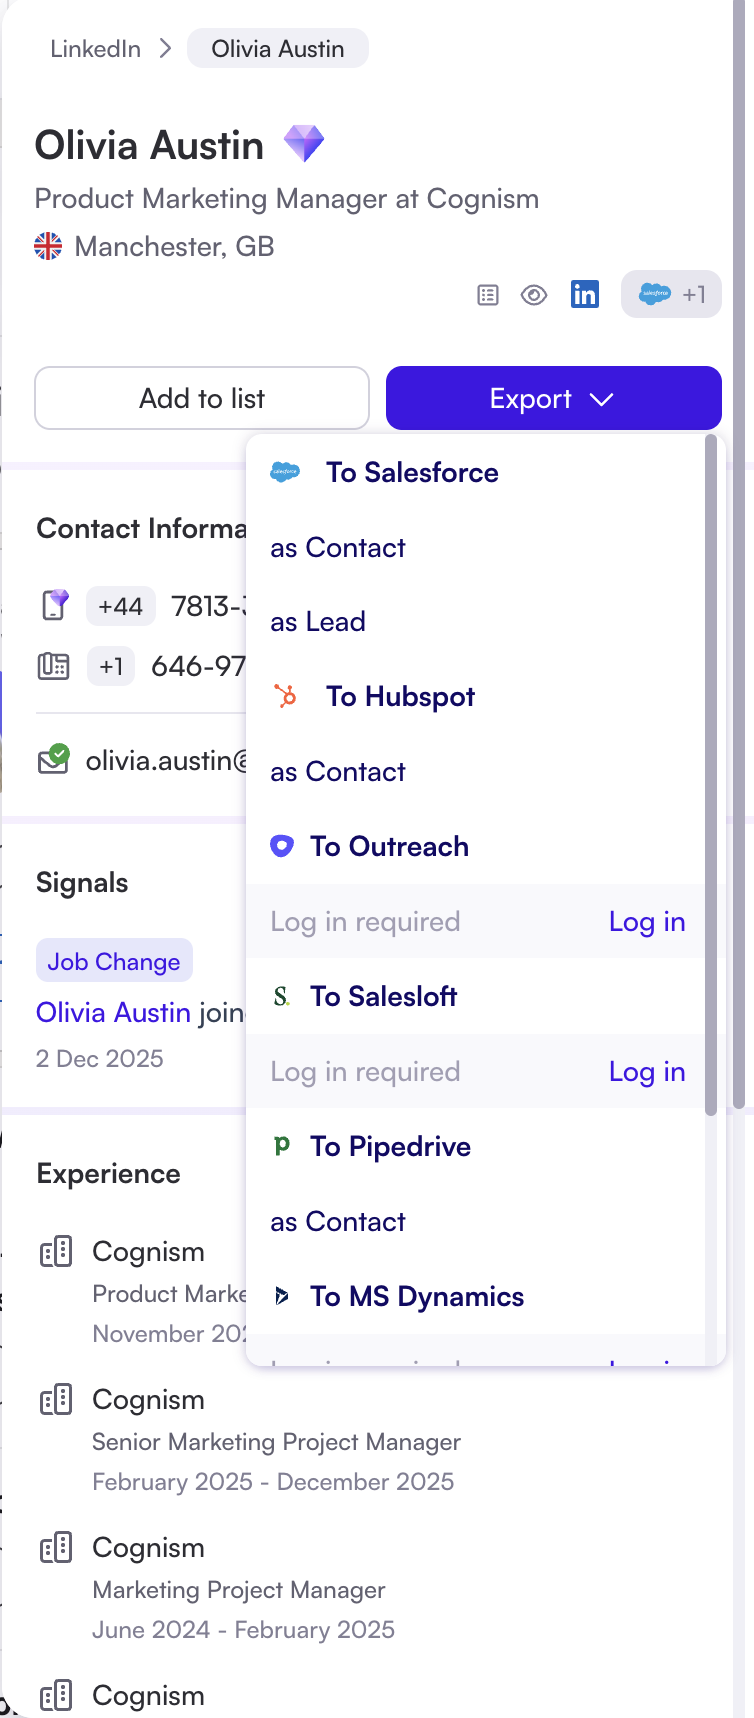Choose 'as Lead' under Salesforce
Image resolution: width=754 pixels, height=1718 pixels.
[x=318, y=622]
